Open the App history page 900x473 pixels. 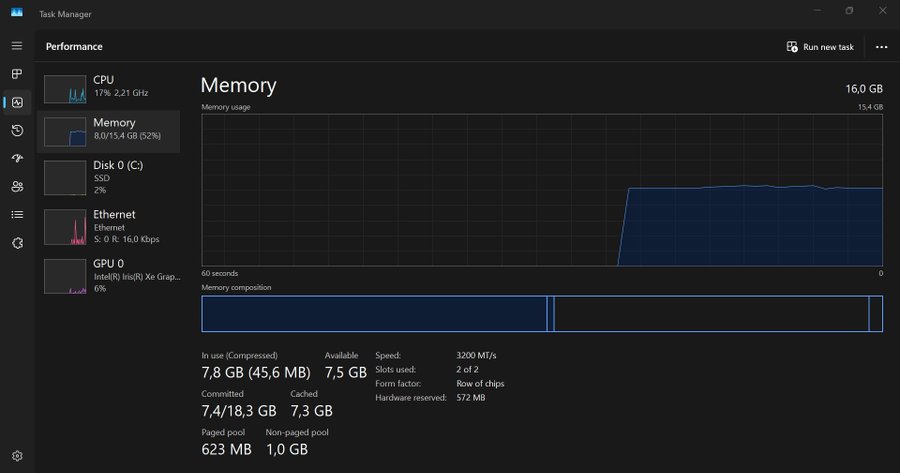tap(17, 130)
